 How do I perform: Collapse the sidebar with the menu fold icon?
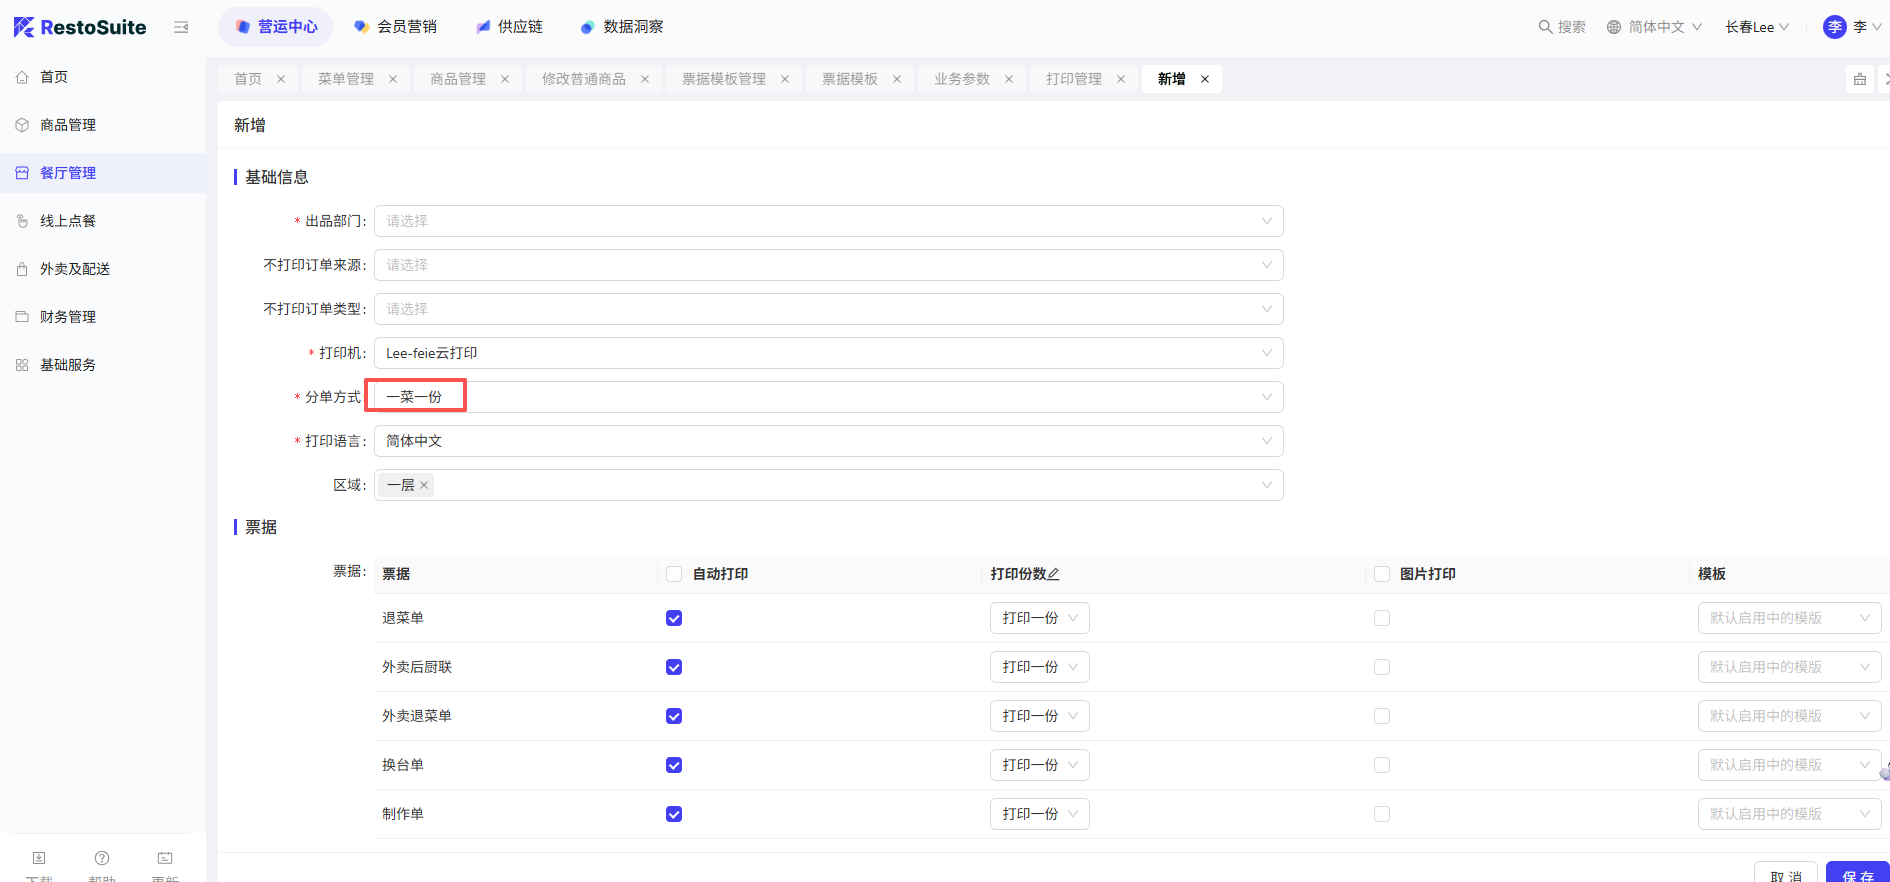point(181,27)
